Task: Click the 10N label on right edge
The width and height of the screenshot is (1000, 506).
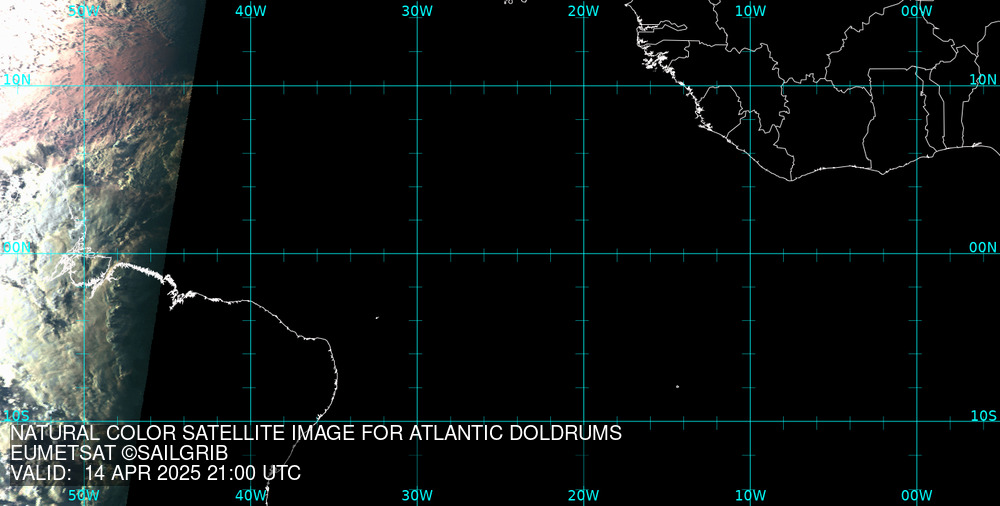Action: coord(983,80)
